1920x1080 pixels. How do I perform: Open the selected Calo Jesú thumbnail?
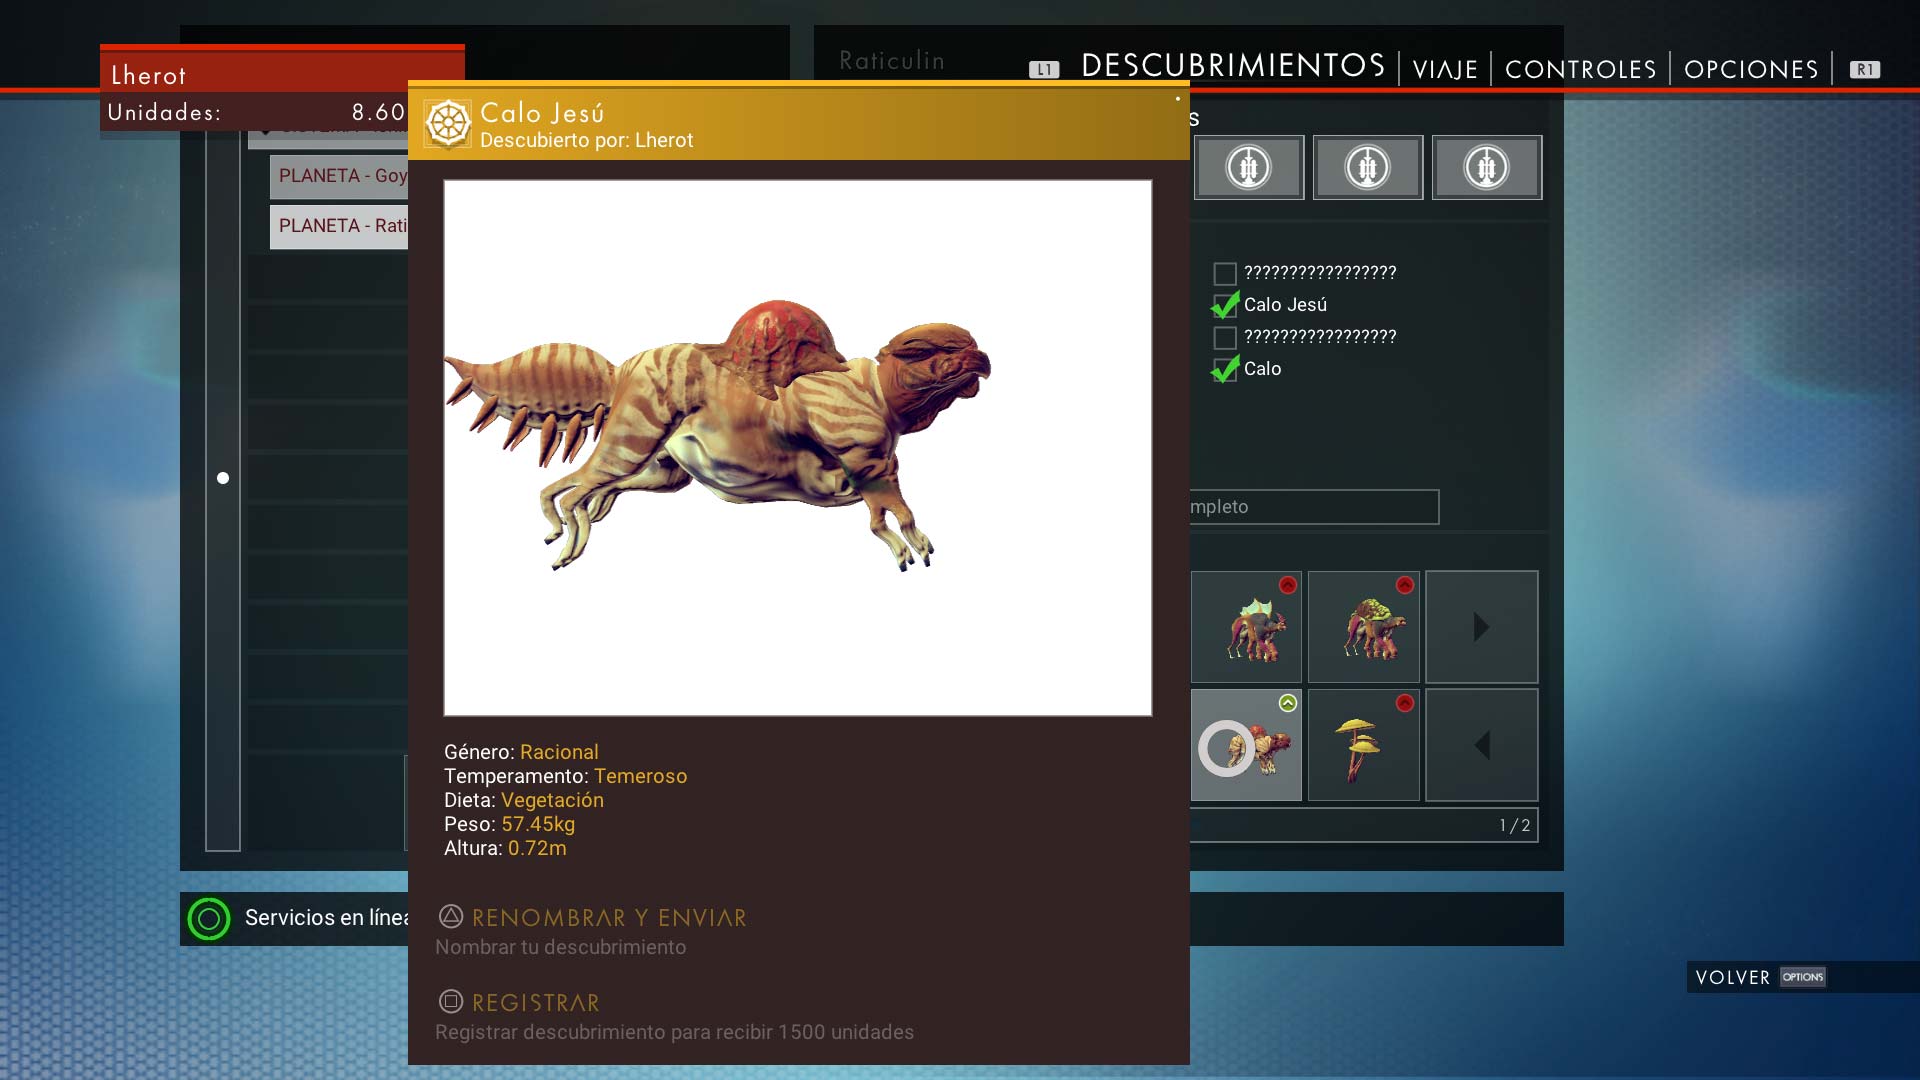[x=1246, y=745]
